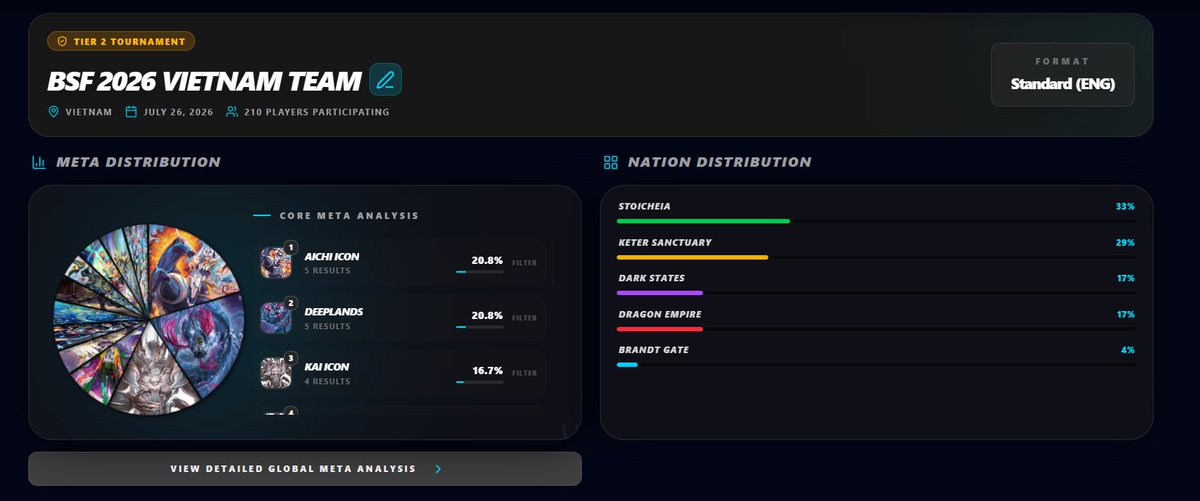Image resolution: width=1200 pixels, height=501 pixels.
Task: Click the Vietnam location pin icon
Action: [x=54, y=112]
